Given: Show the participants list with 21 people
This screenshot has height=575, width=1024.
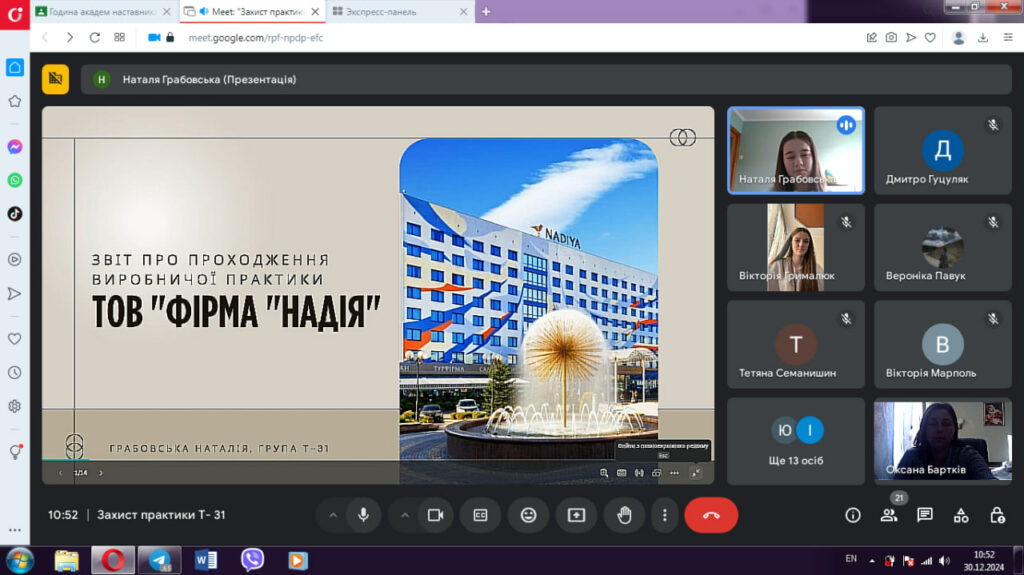Looking at the screenshot, I should (889, 515).
